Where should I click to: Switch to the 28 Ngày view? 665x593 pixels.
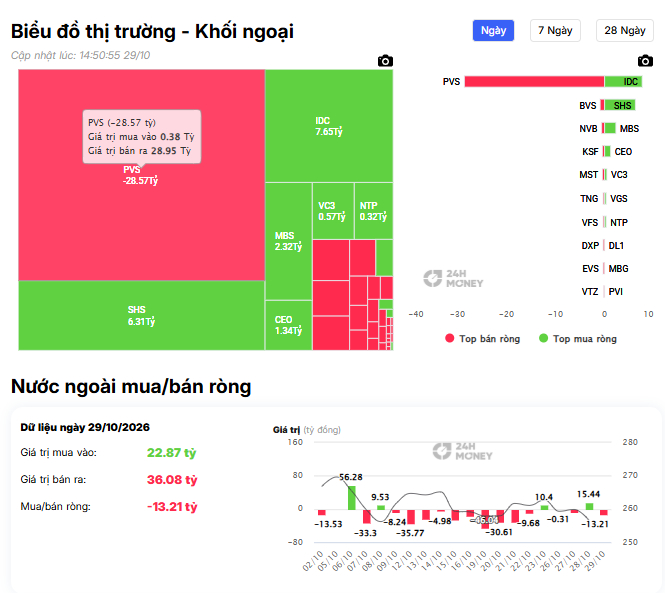tap(625, 31)
